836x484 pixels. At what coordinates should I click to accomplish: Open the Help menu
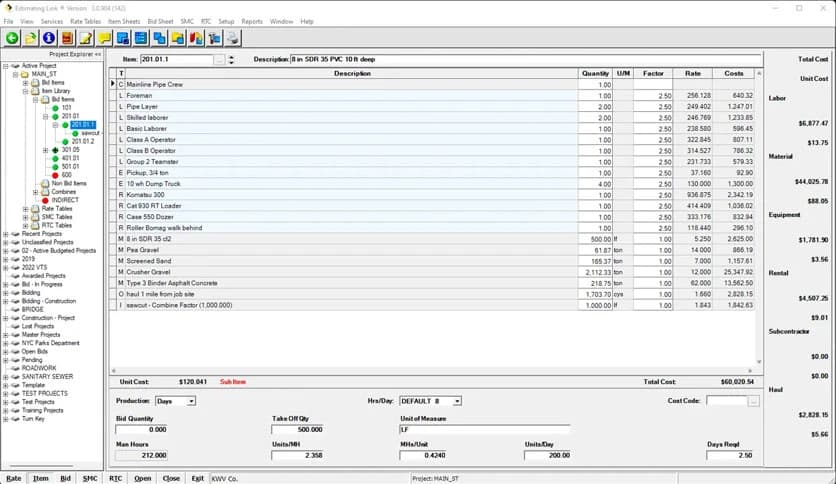pos(307,21)
